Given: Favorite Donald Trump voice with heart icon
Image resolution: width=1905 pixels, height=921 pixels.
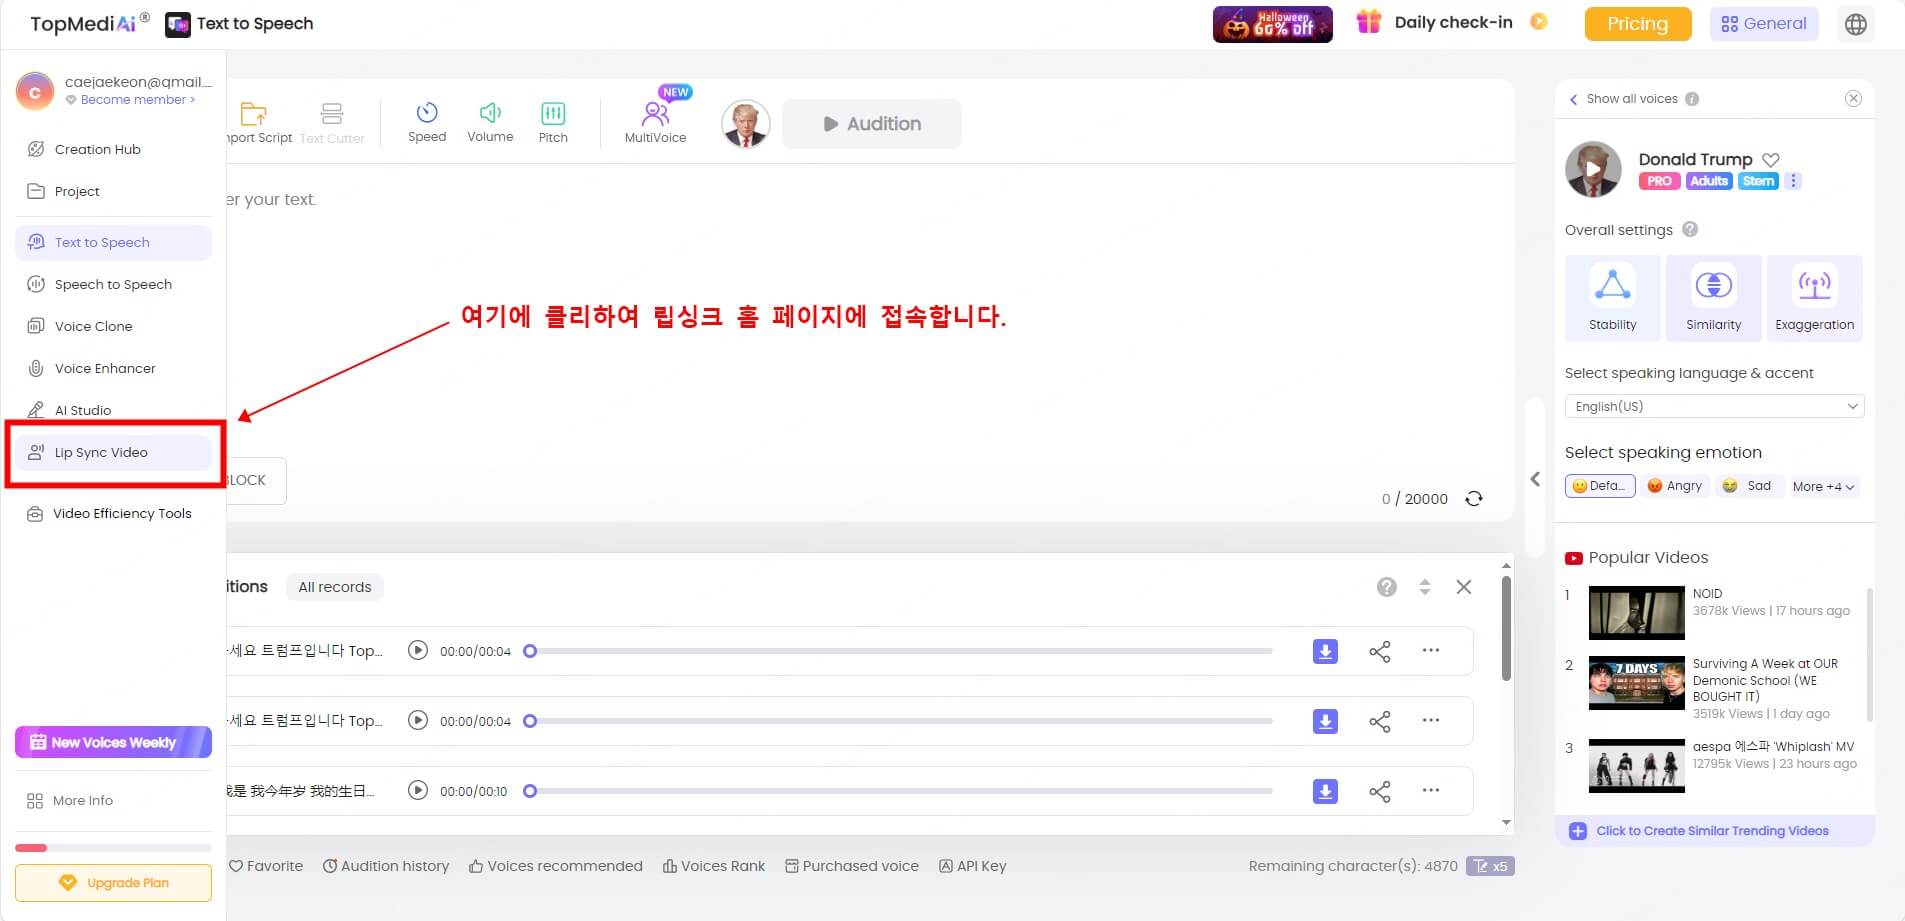Looking at the screenshot, I should (x=1771, y=159).
